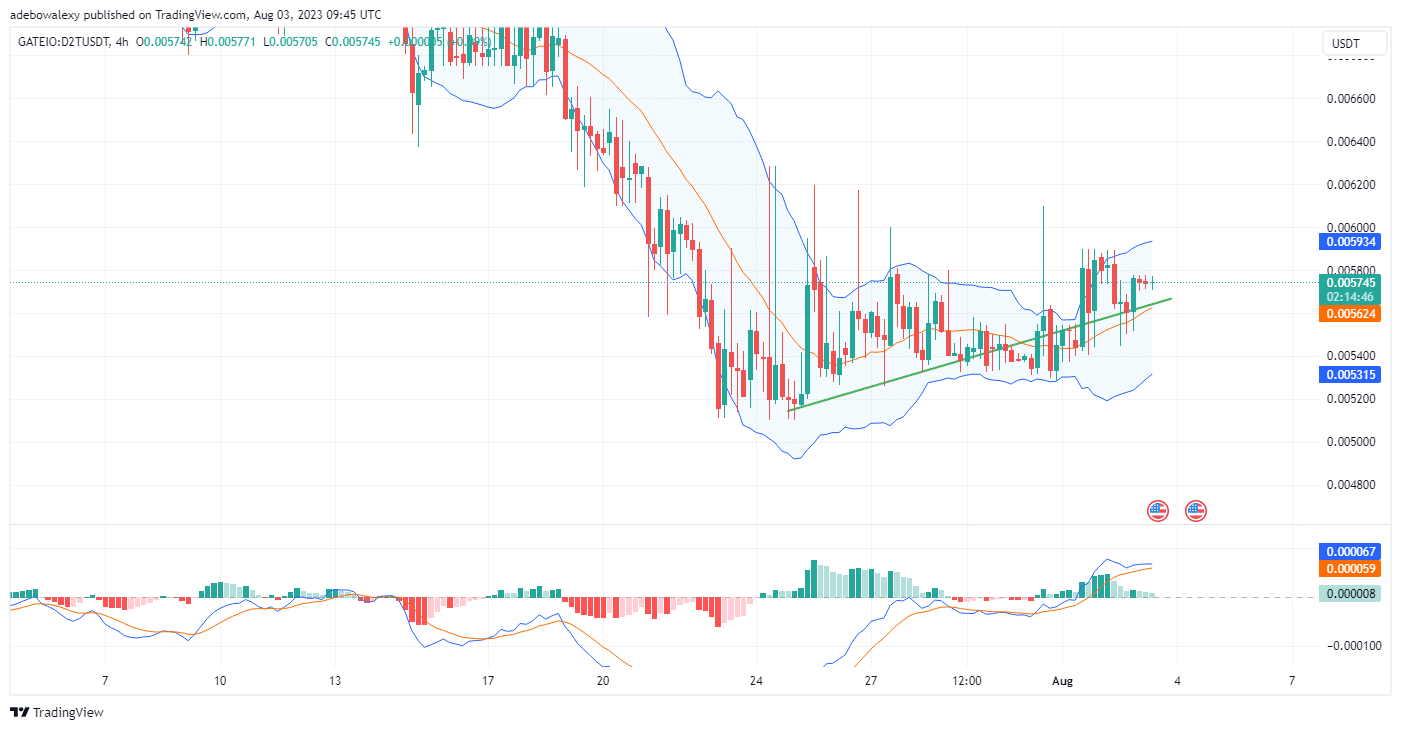Click the GATEIO:D2TUSDT symbol title
This screenshot has height=730, width=1401.
pyautogui.click(x=62, y=41)
